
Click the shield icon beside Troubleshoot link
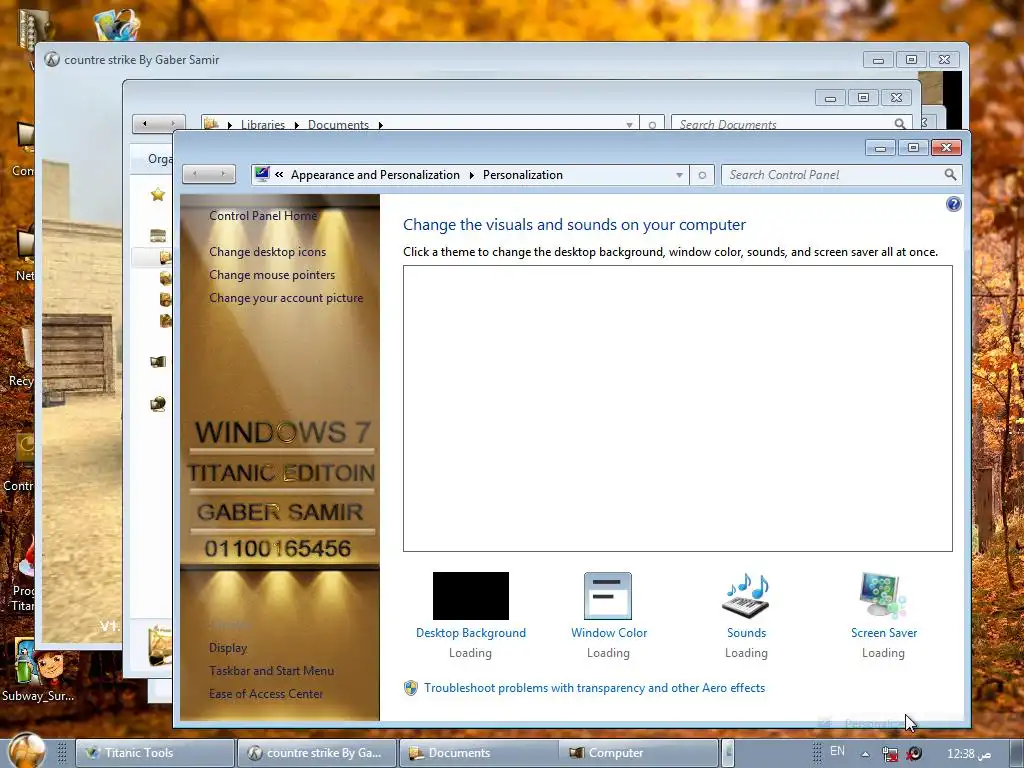(410, 688)
